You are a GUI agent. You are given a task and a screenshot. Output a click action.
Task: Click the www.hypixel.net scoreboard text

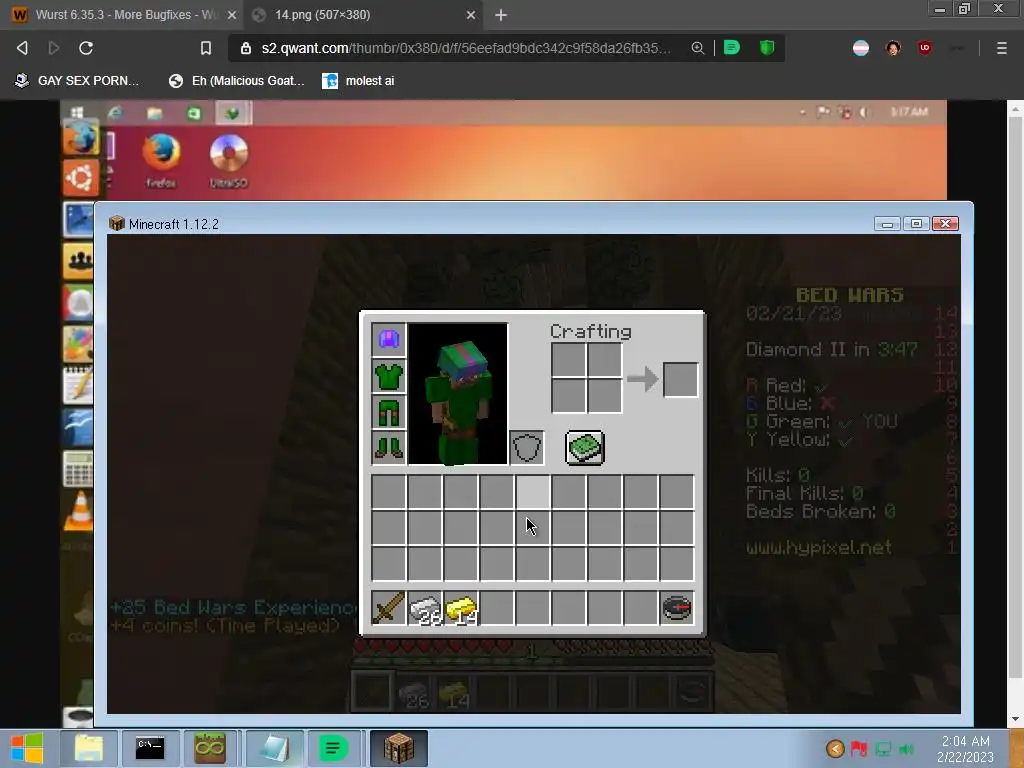pos(819,547)
